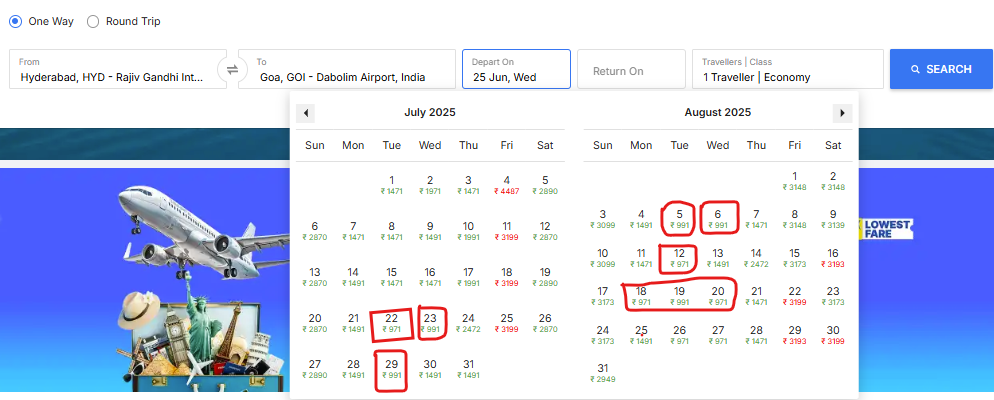
Task: Open Travellers and Class selector
Action: [788, 69]
